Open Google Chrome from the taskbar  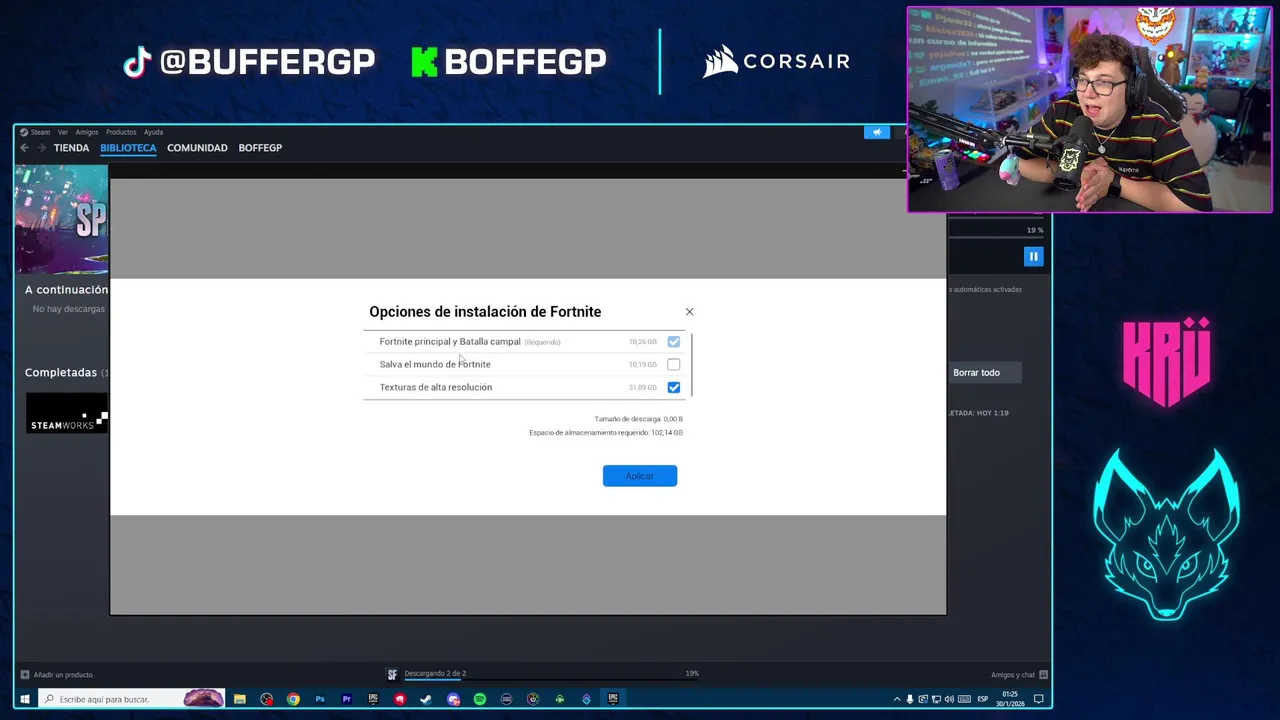point(293,699)
